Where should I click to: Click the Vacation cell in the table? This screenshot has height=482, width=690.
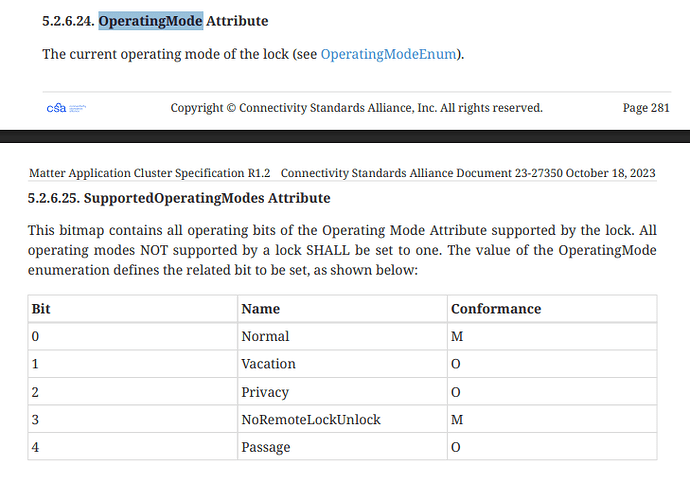point(268,364)
